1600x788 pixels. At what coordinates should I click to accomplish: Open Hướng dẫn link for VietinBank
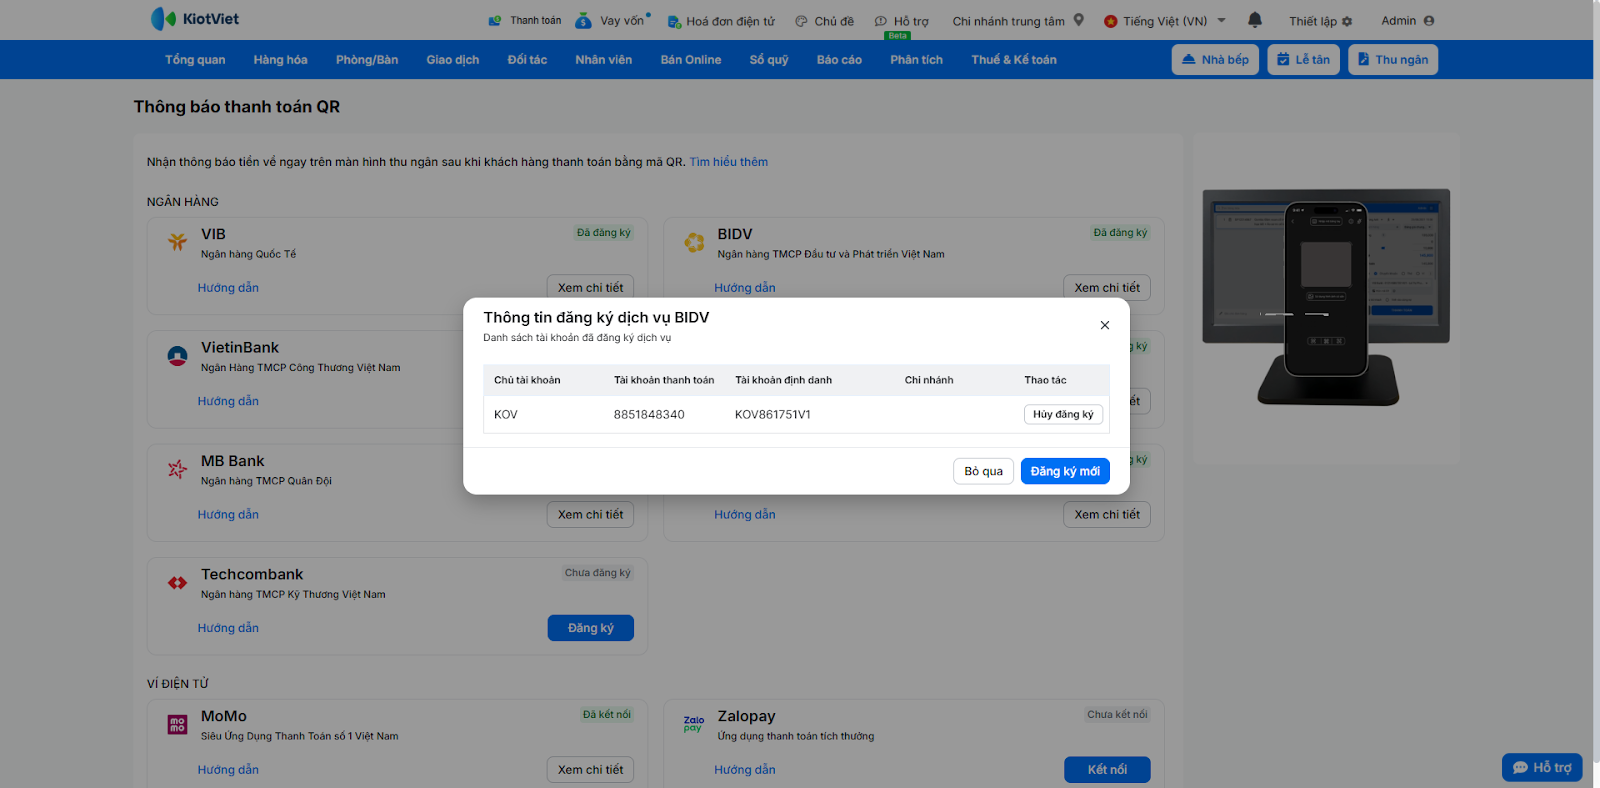tap(228, 401)
